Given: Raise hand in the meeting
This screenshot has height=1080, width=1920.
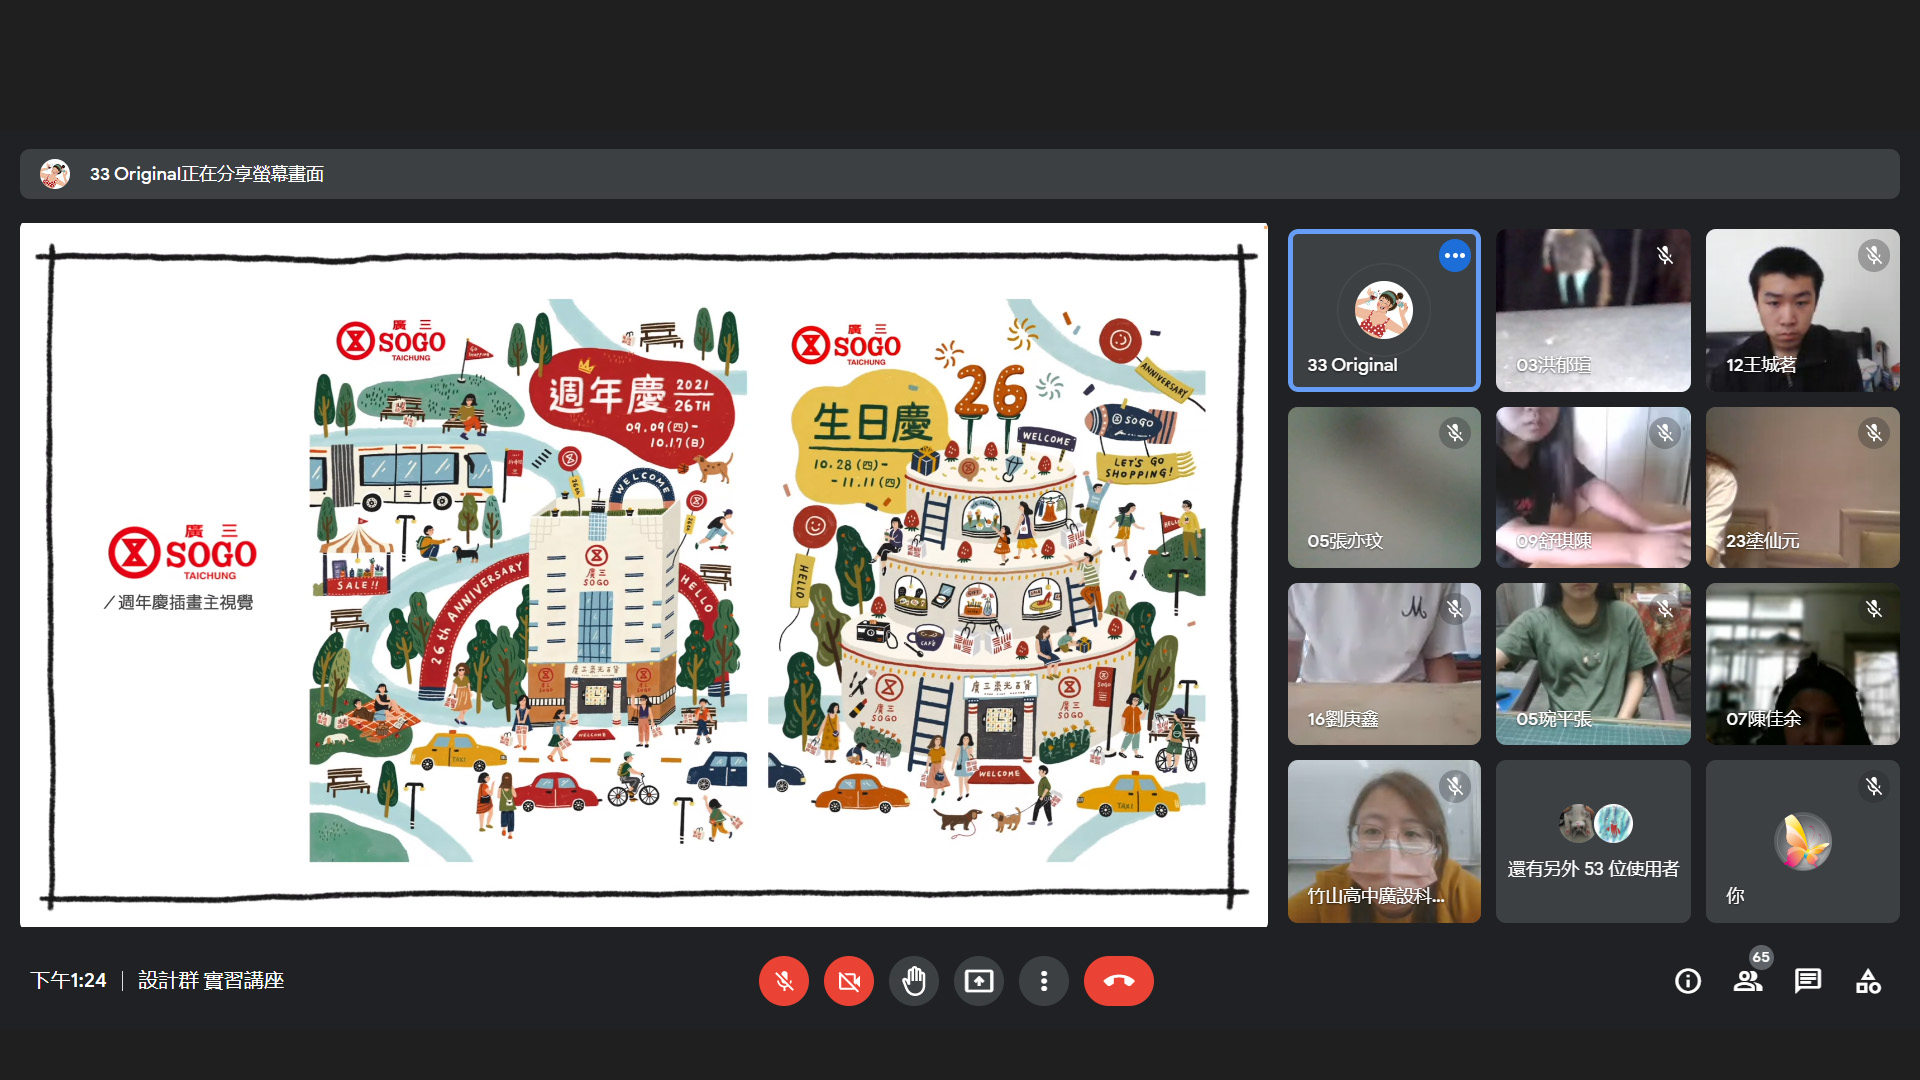Looking at the screenshot, I should (914, 981).
